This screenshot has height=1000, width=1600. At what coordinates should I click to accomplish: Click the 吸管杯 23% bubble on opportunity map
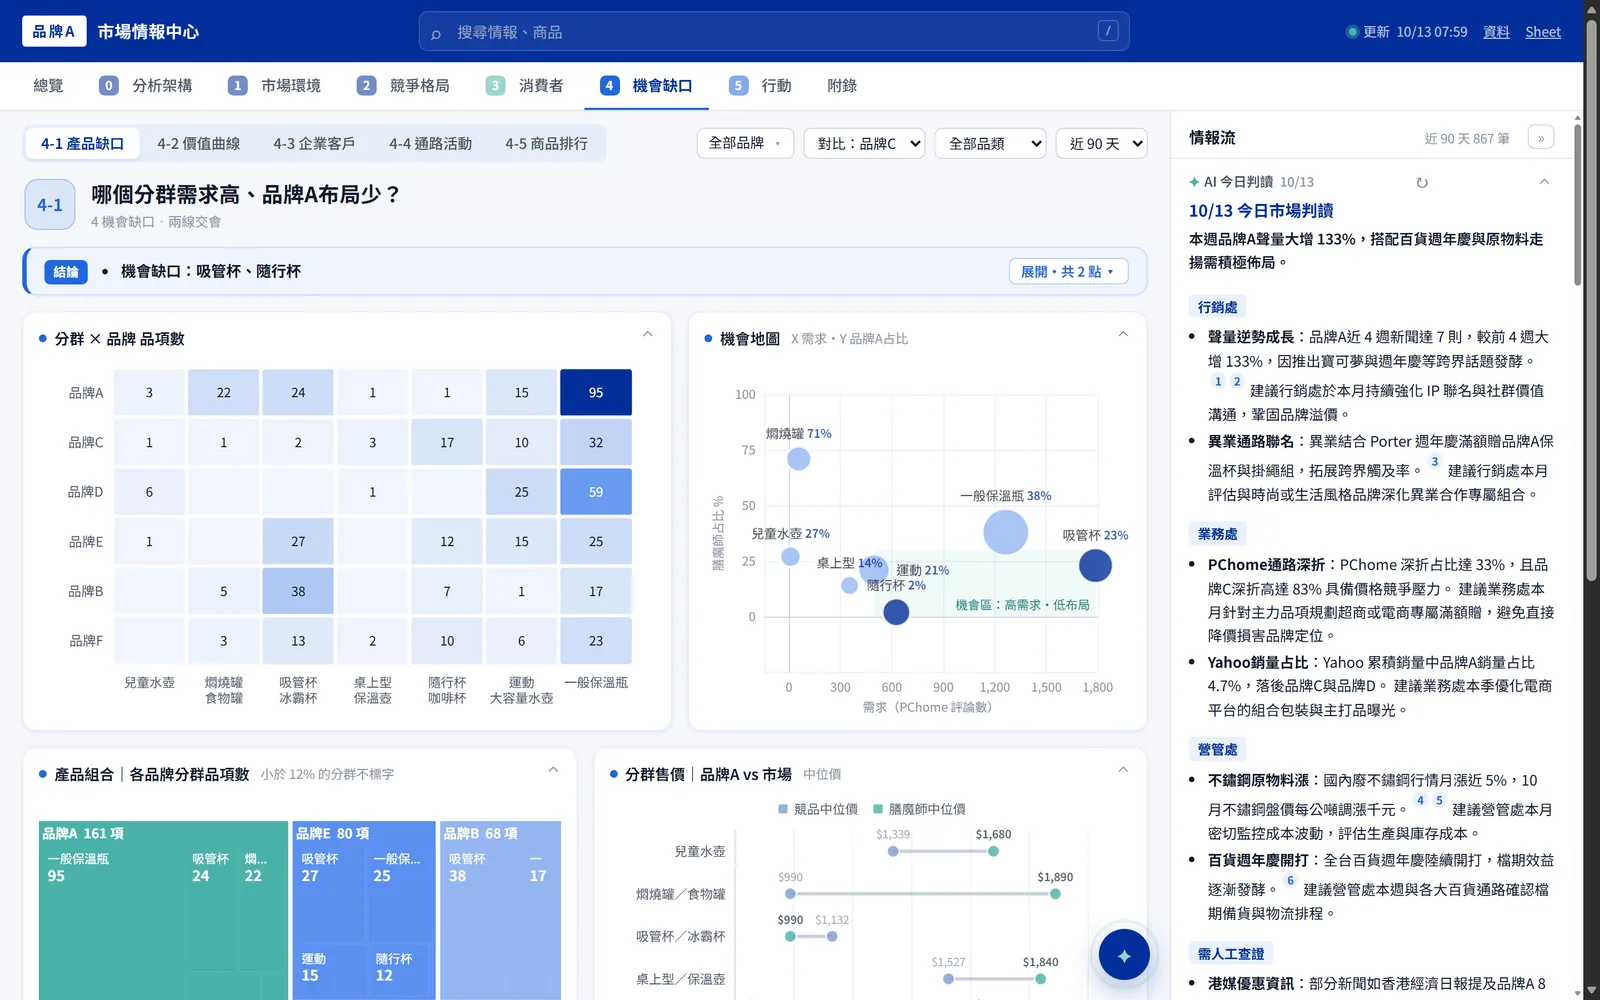[x=1095, y=565]
